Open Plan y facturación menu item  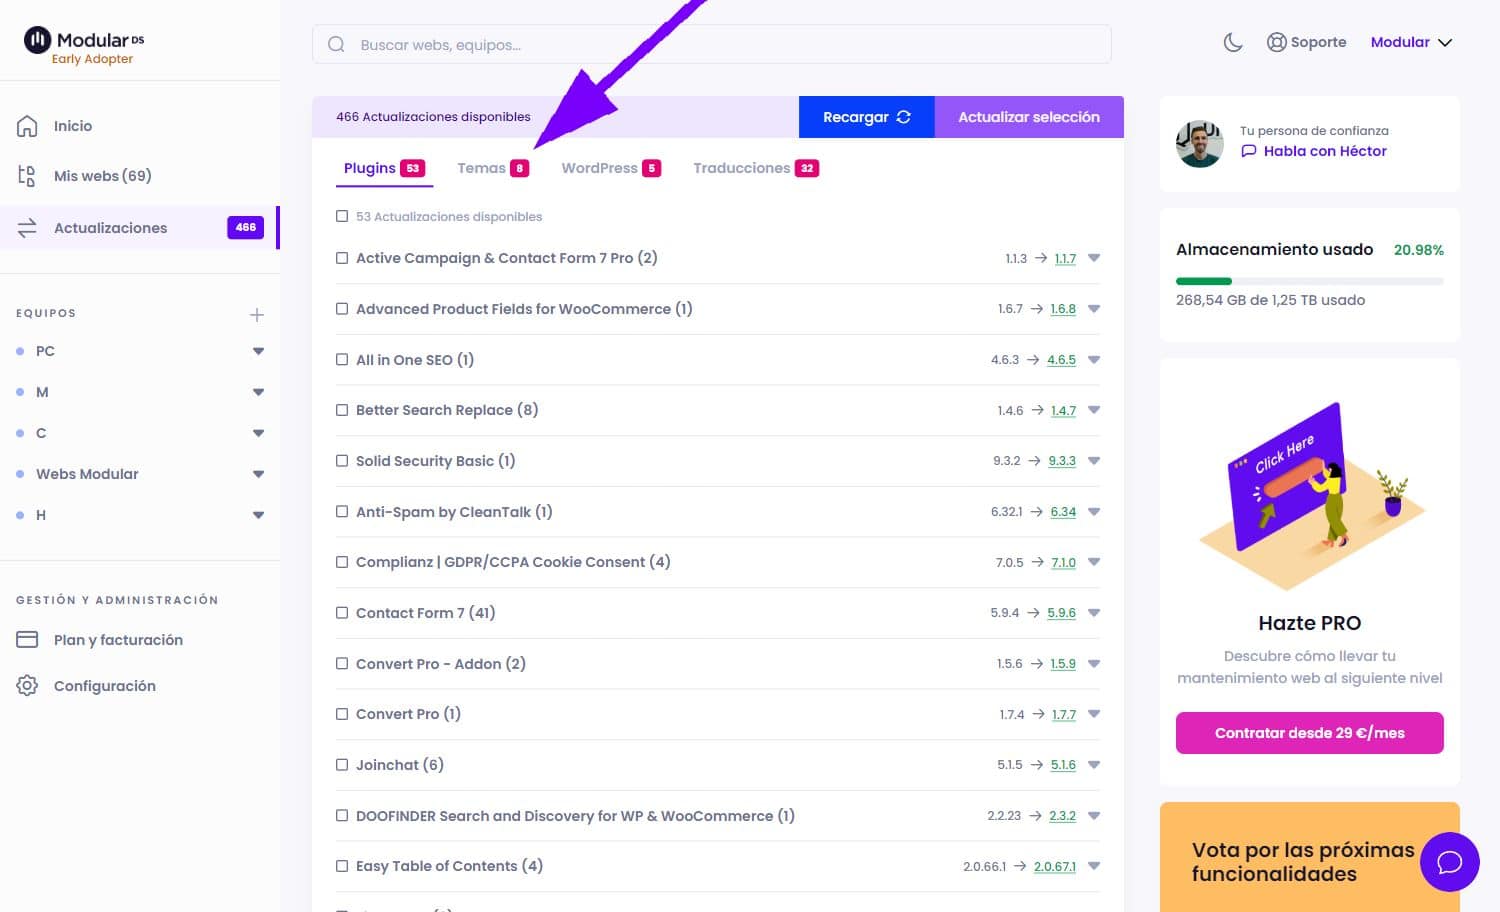click(118, 640)
